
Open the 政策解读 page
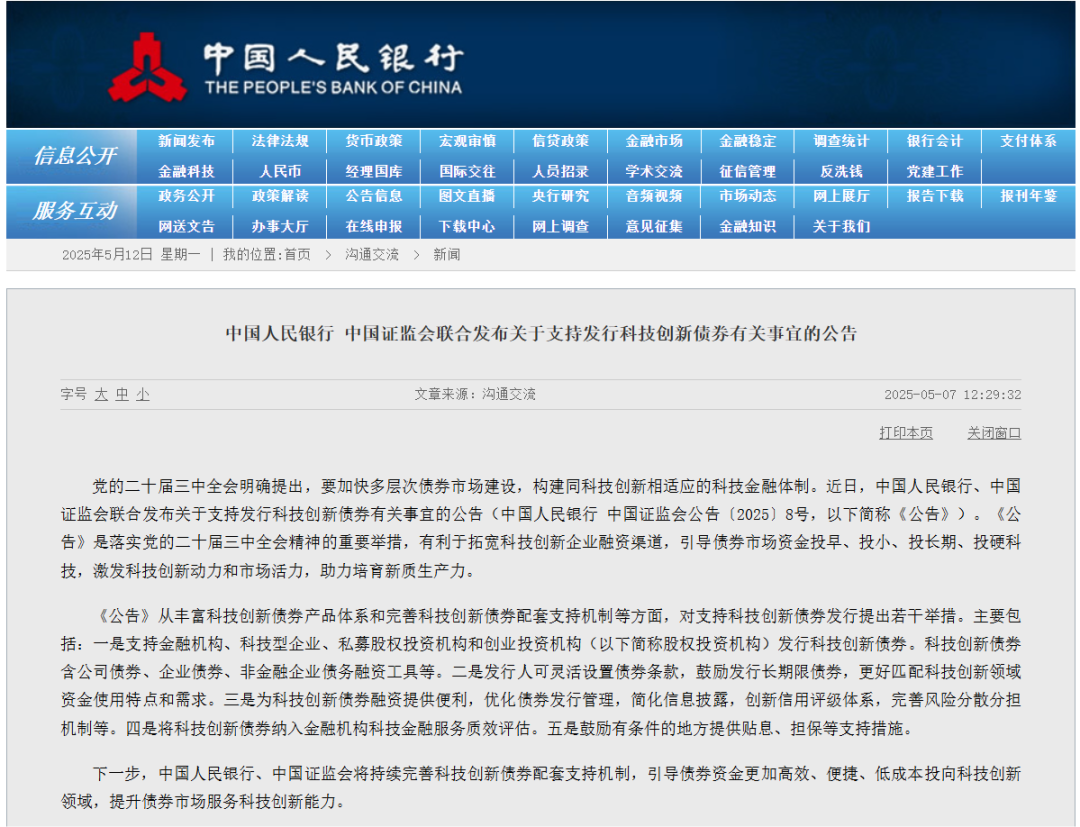[280, 197]
